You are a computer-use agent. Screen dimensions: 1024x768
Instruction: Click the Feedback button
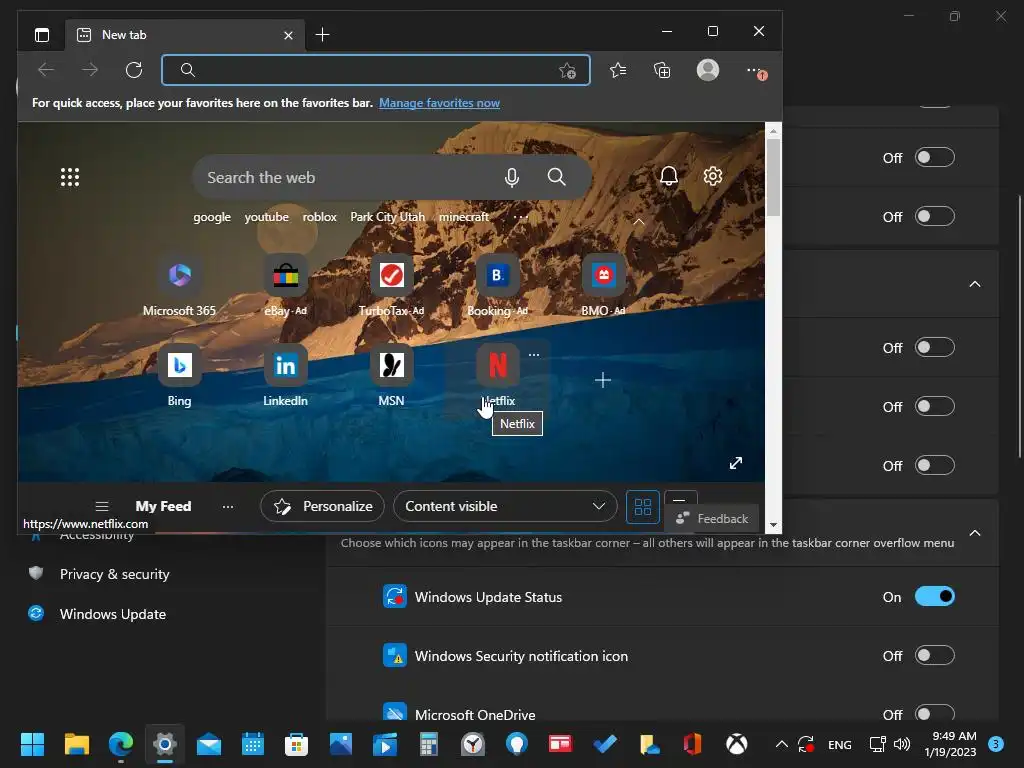coord(712,519)
